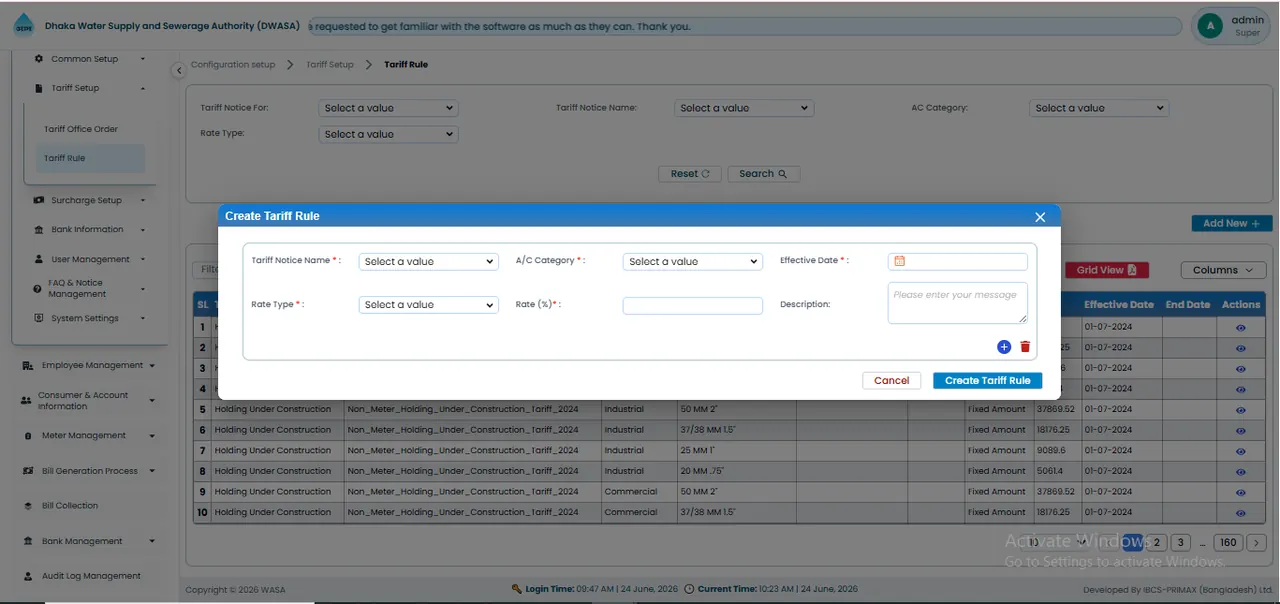Click the Search button
The height and width of the screenshot is (604, 1280).
(x=763, y=174)
